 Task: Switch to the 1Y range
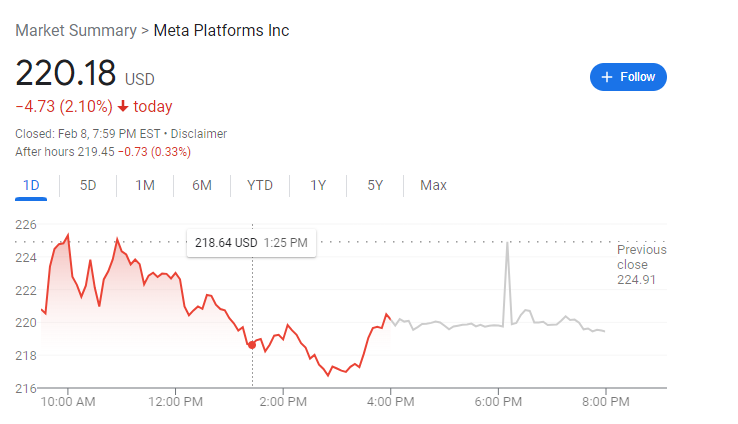point(318,185)
